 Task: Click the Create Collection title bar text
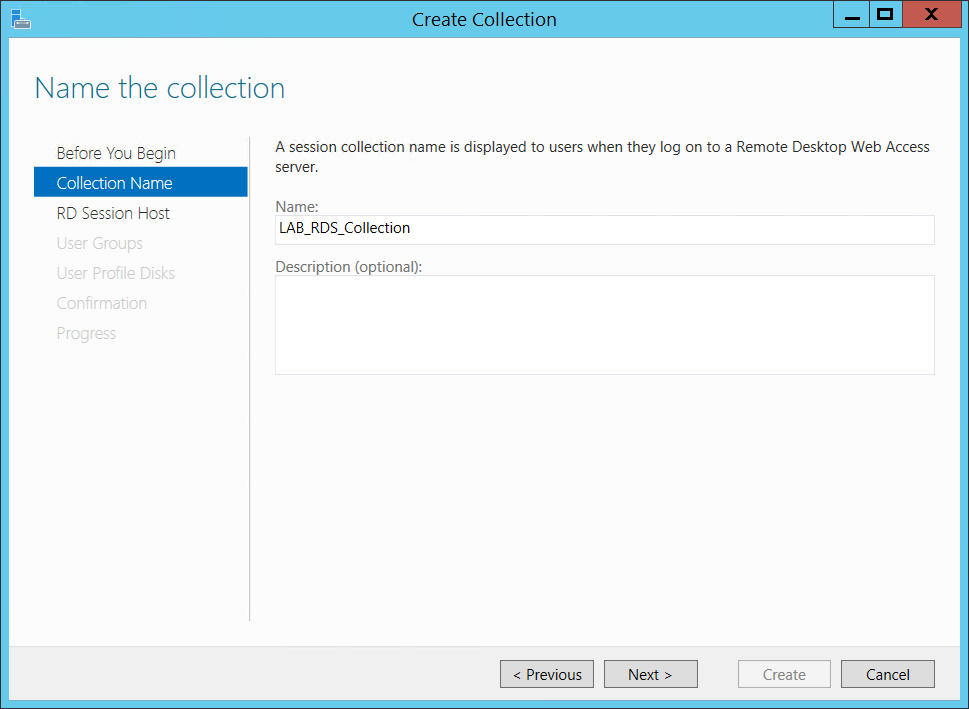pos(484,19)
